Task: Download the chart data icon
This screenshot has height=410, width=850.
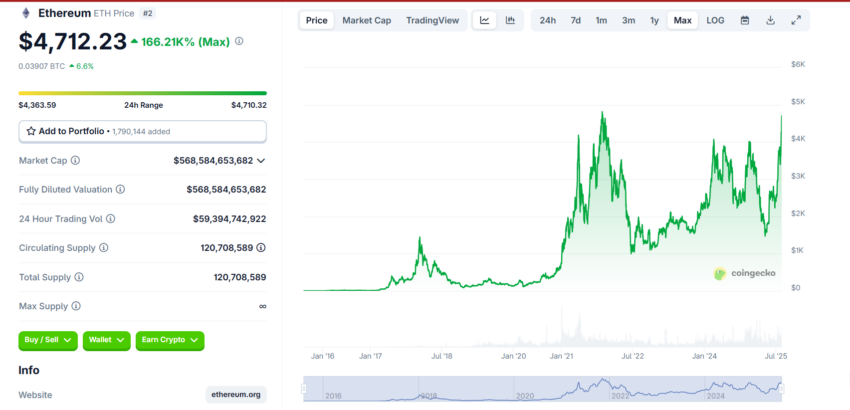Action: click(x=770, y=21)
